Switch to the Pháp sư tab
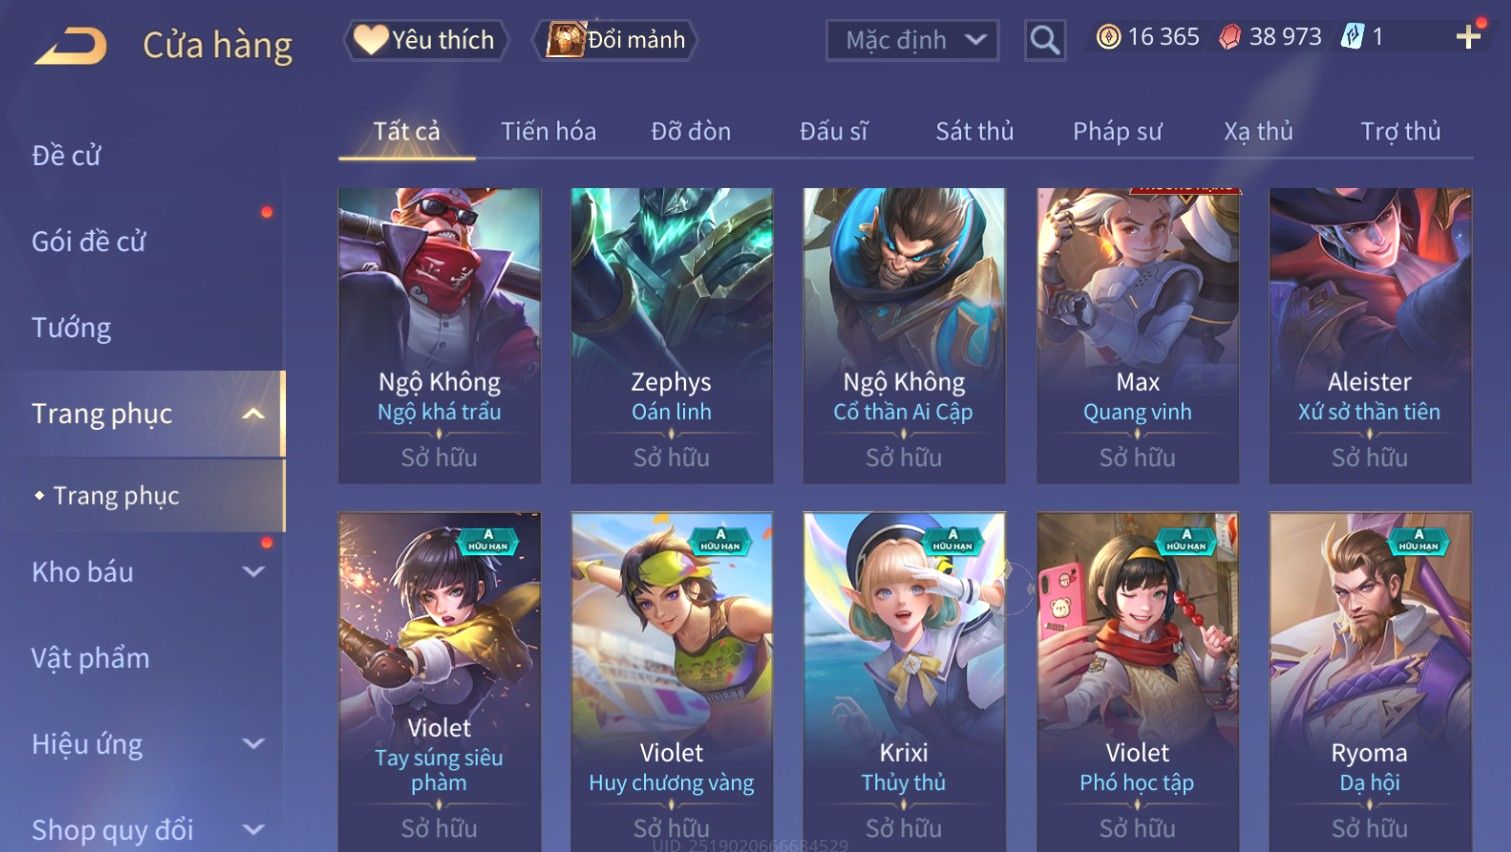1511x852 pixels. pos(1117,131)
